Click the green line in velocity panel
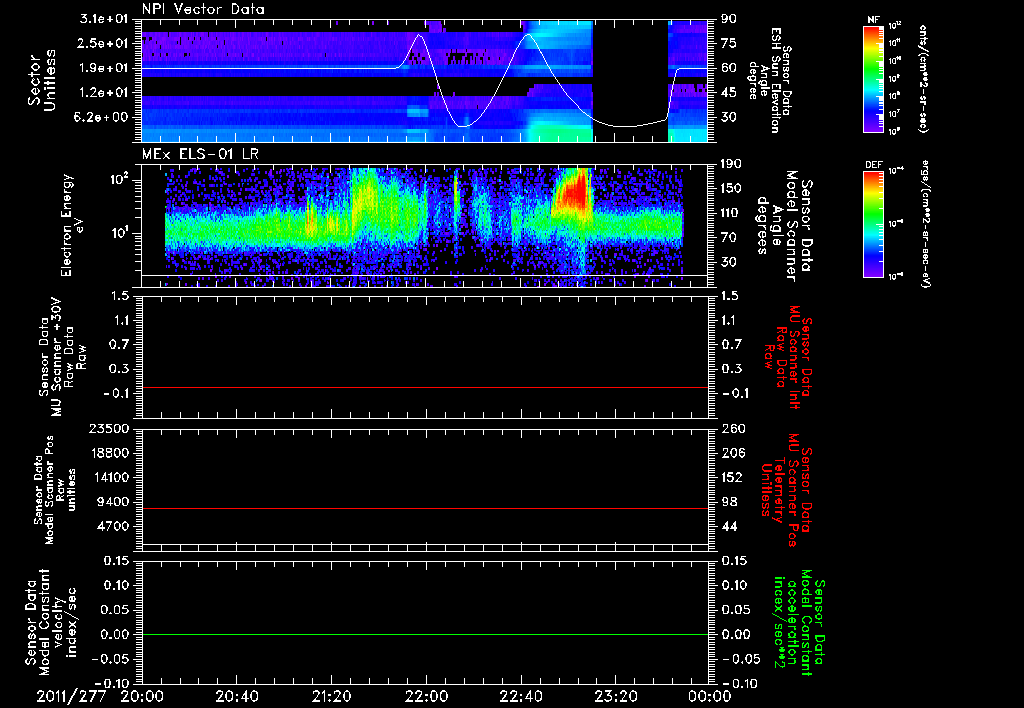The width and height of the screenshot is (1024, 708). pyautogui.click(x=425, y=634)
